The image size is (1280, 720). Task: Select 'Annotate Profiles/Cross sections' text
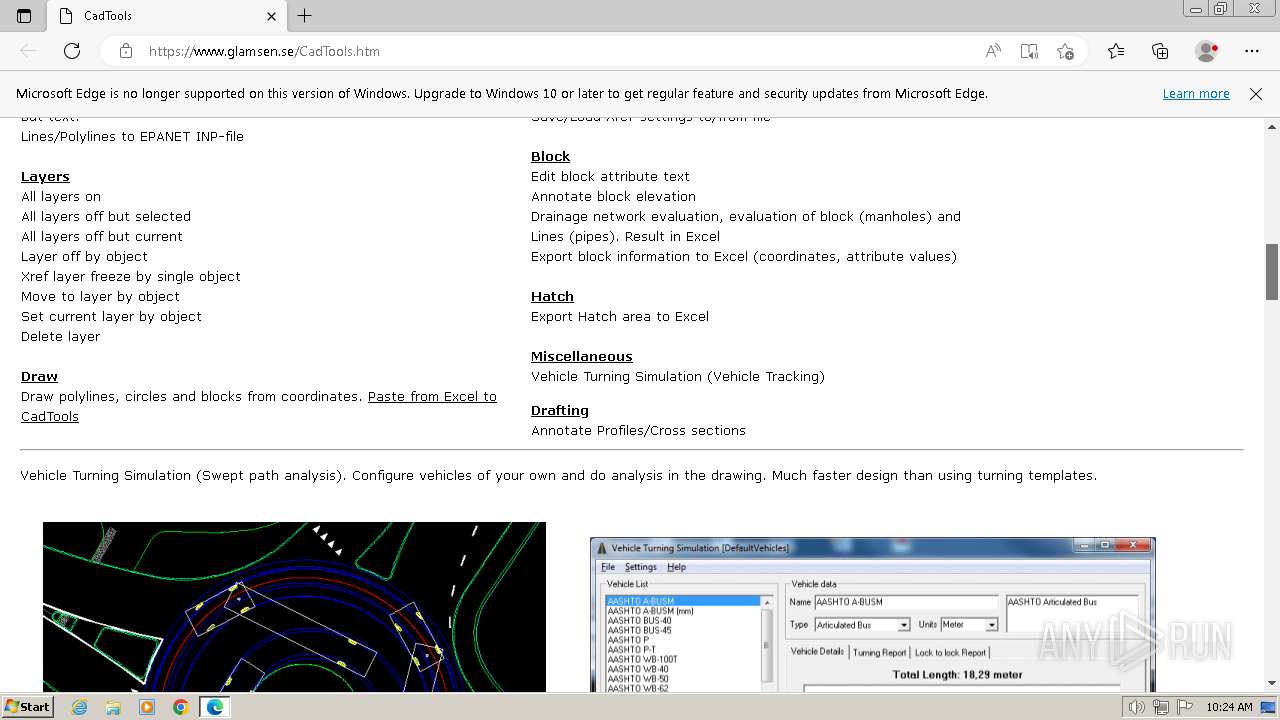coord(638,430)
